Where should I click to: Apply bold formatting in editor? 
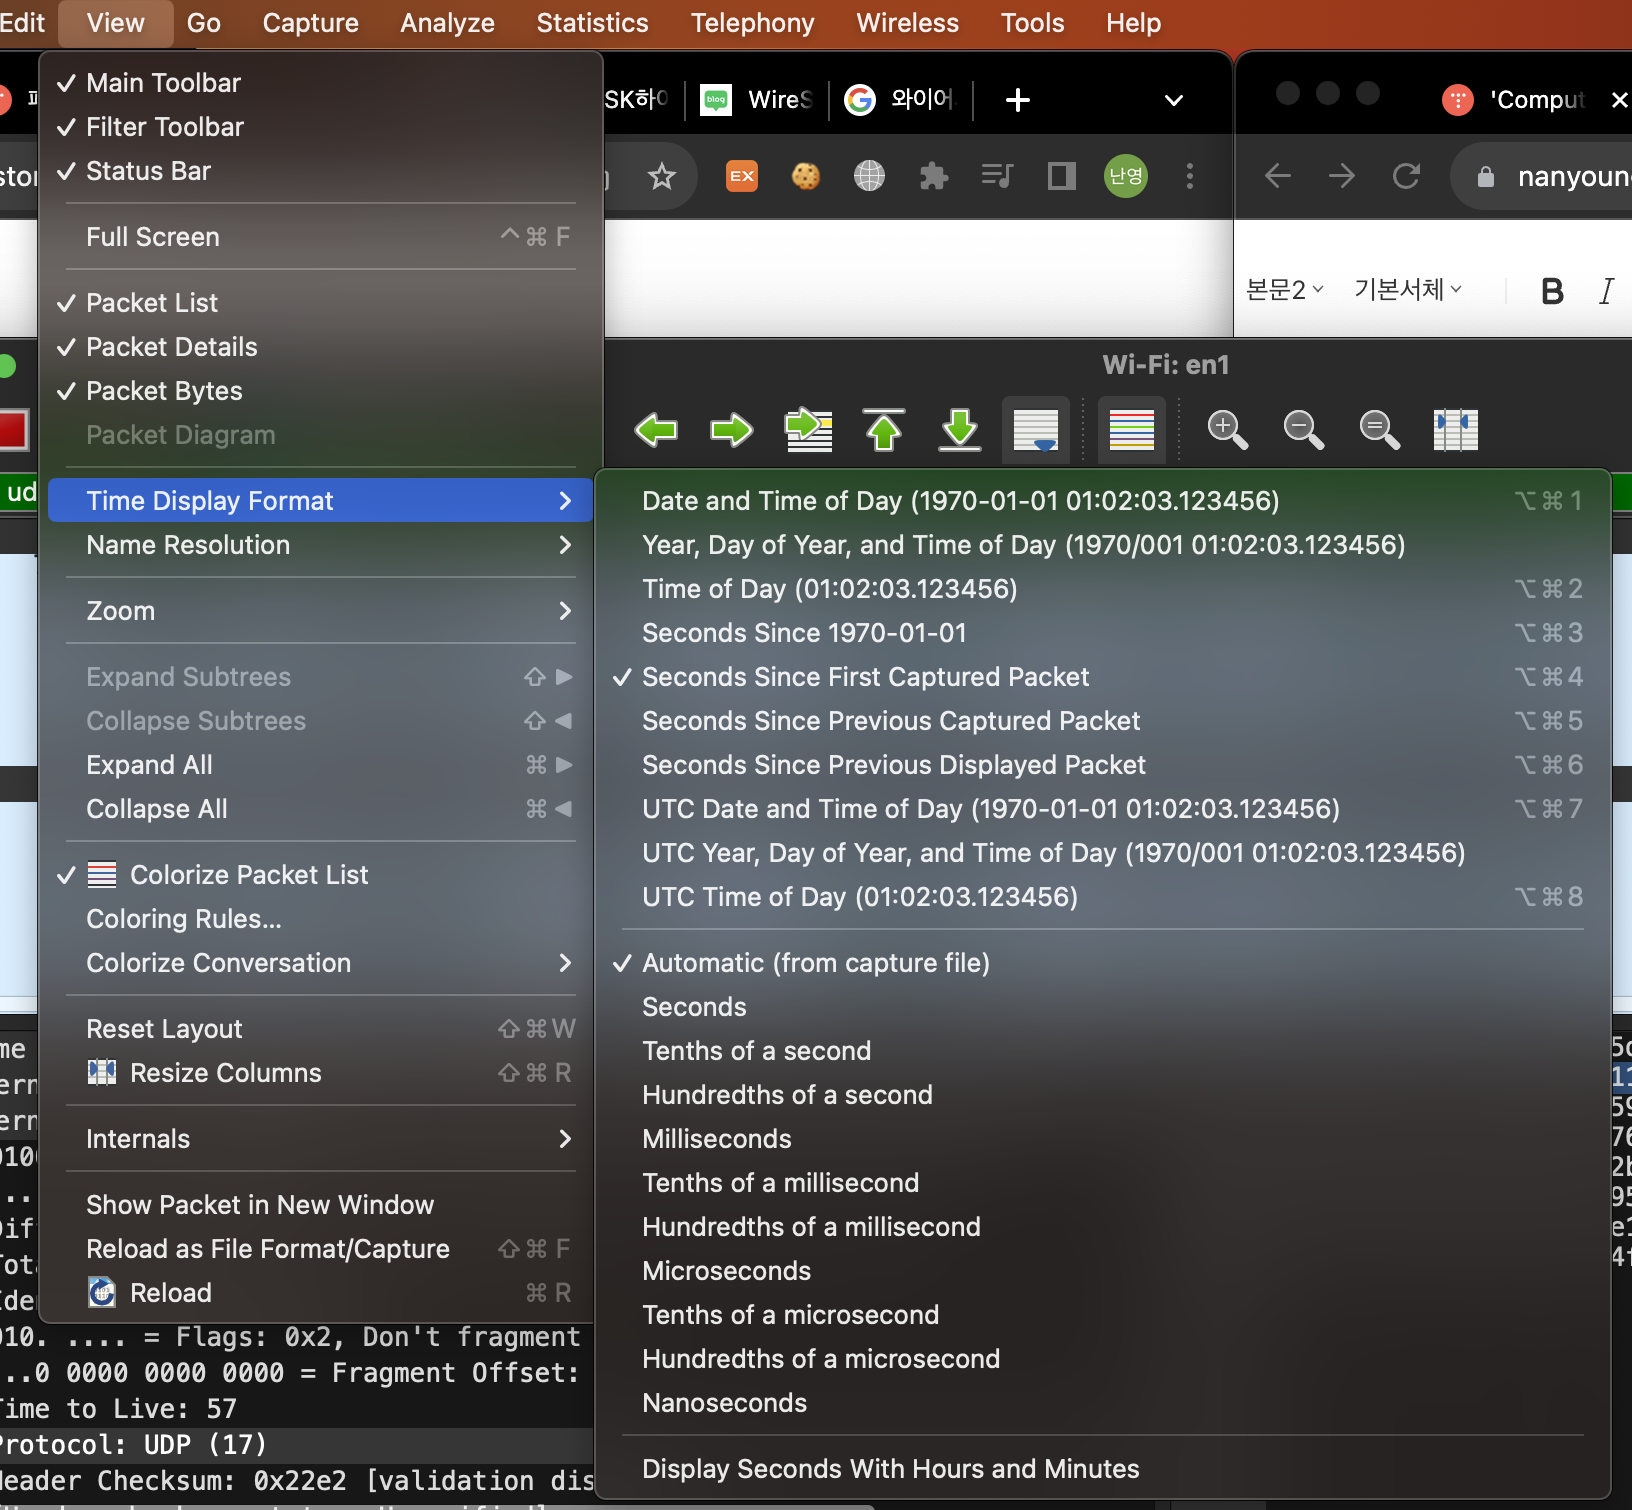[1552, 291]
